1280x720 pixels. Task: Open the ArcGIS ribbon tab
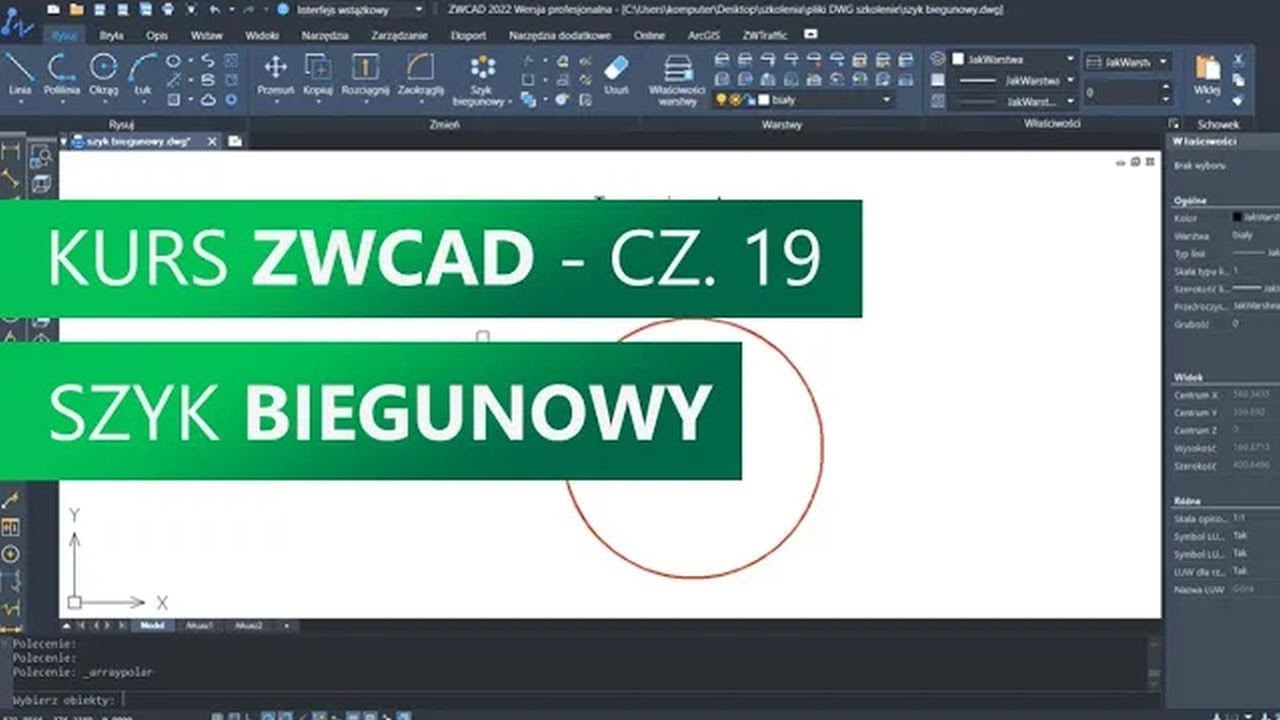click(704, 35)
